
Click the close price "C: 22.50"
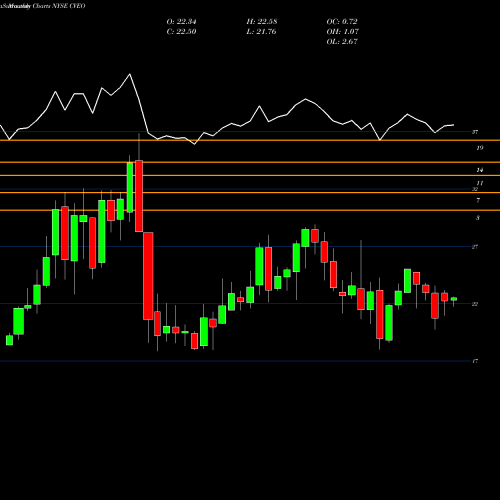[181, 32]
